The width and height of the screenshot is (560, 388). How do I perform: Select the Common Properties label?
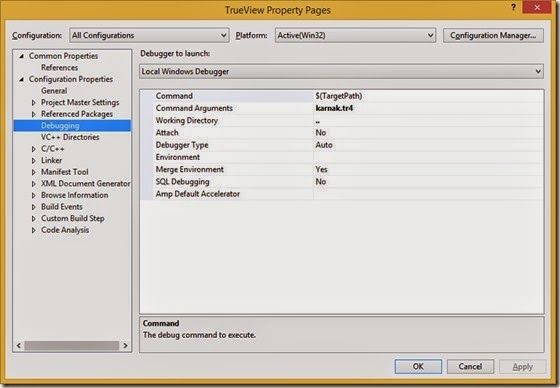[63, 56]
